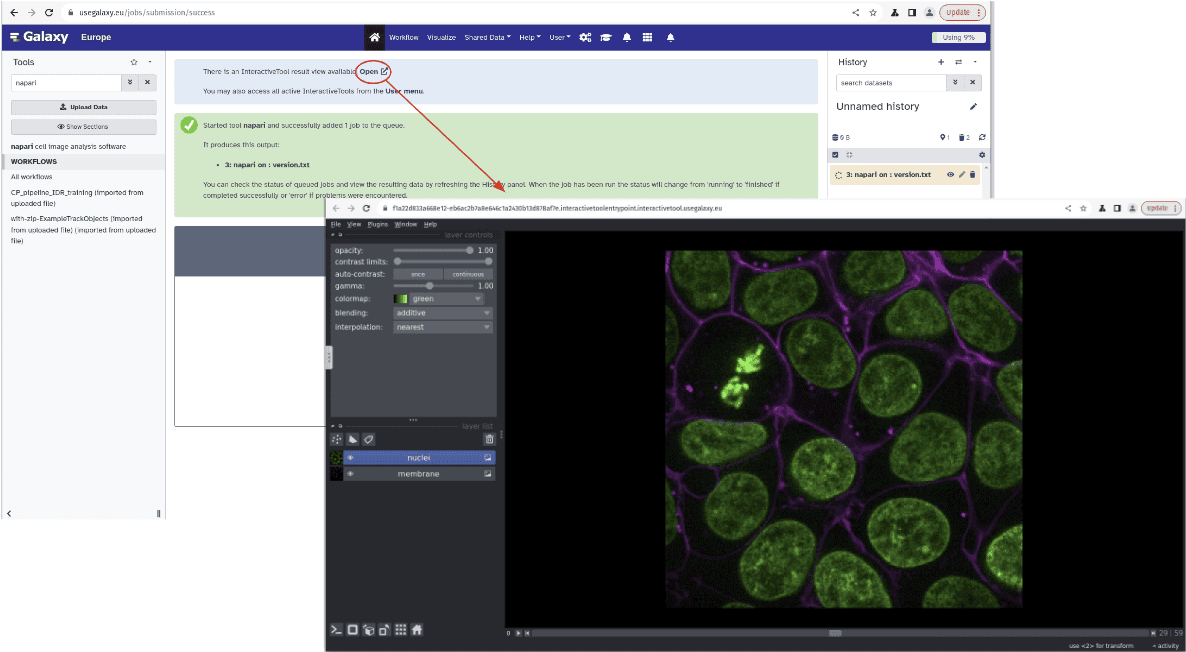Open Shared Data menu in Galaxy

tap(486, 37)
